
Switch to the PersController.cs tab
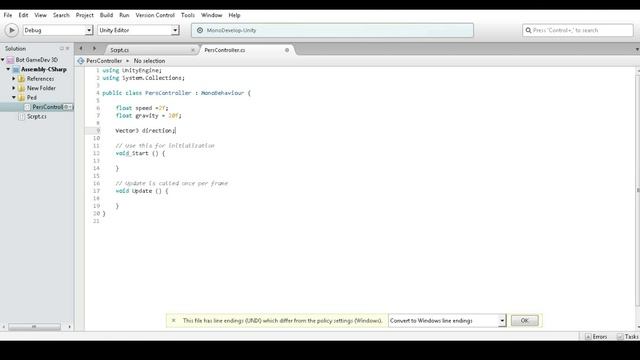point(224,50)
